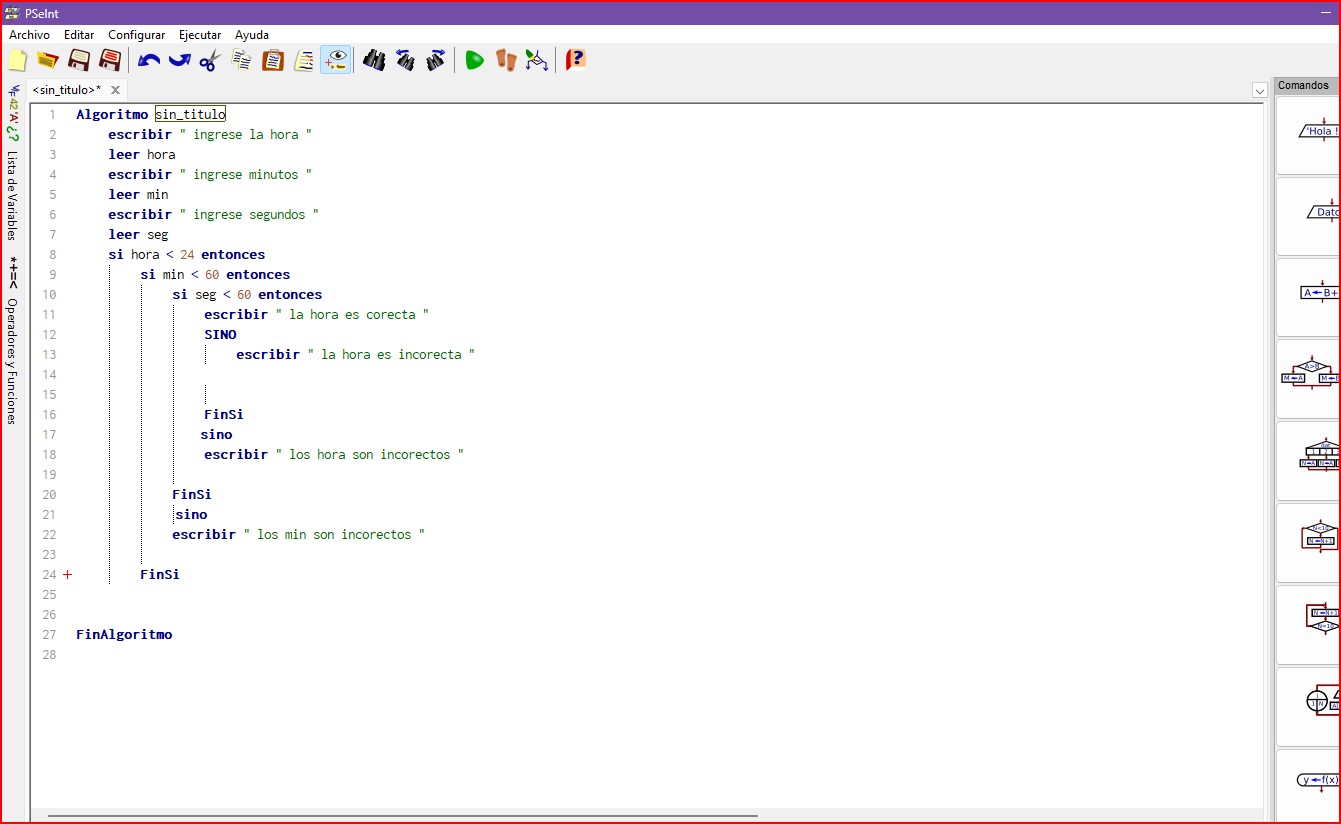The image size is (1341, 824).
Task: Cut selection with the scissors icon
Action: tap(209, 60)
